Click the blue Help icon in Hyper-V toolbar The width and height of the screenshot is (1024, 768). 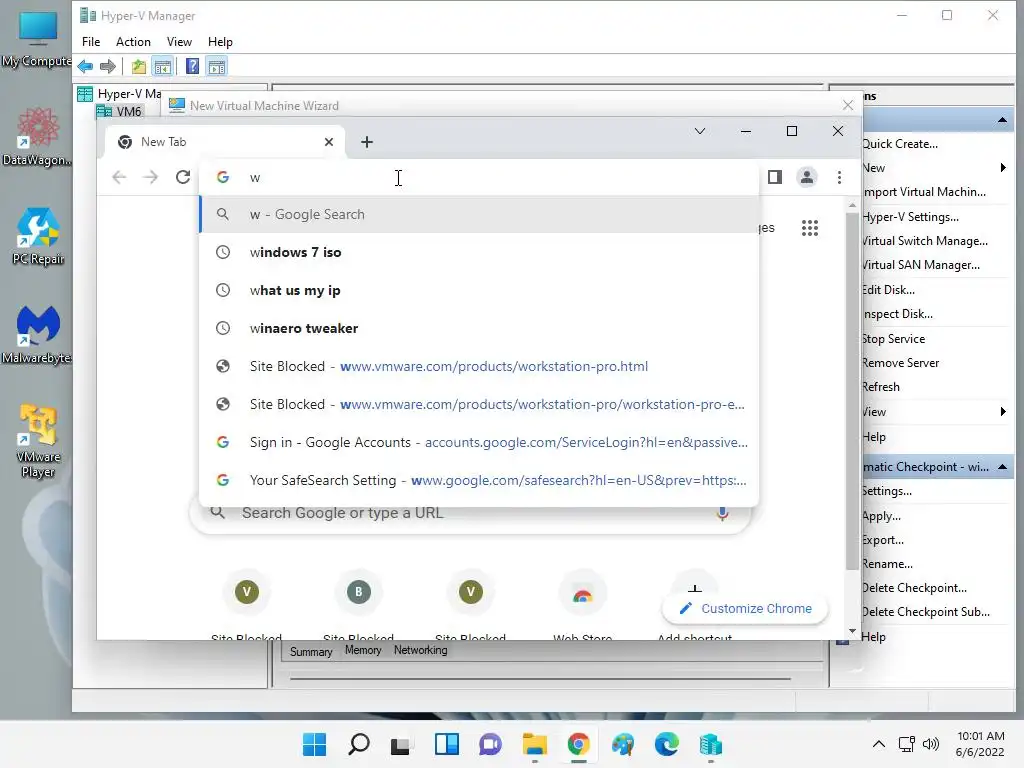[192, 67]
